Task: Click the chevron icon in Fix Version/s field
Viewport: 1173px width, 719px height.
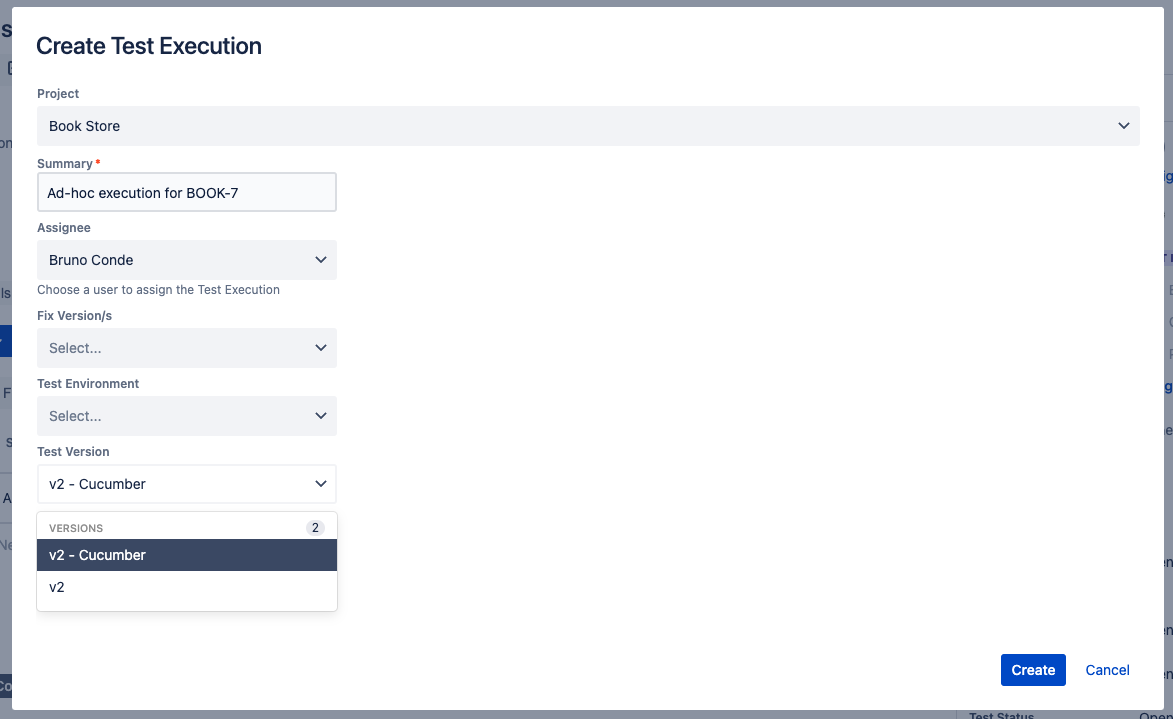Action: coord(321,348)
